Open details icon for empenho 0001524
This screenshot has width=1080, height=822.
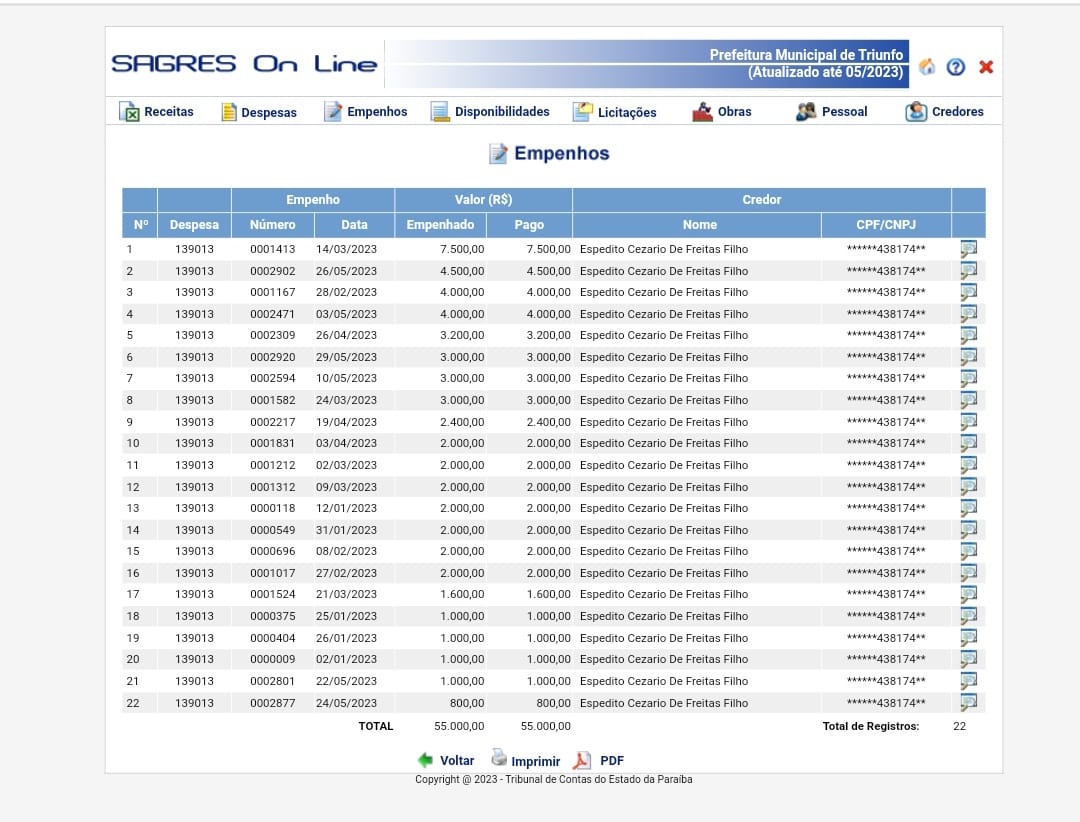tap(968, 595)
